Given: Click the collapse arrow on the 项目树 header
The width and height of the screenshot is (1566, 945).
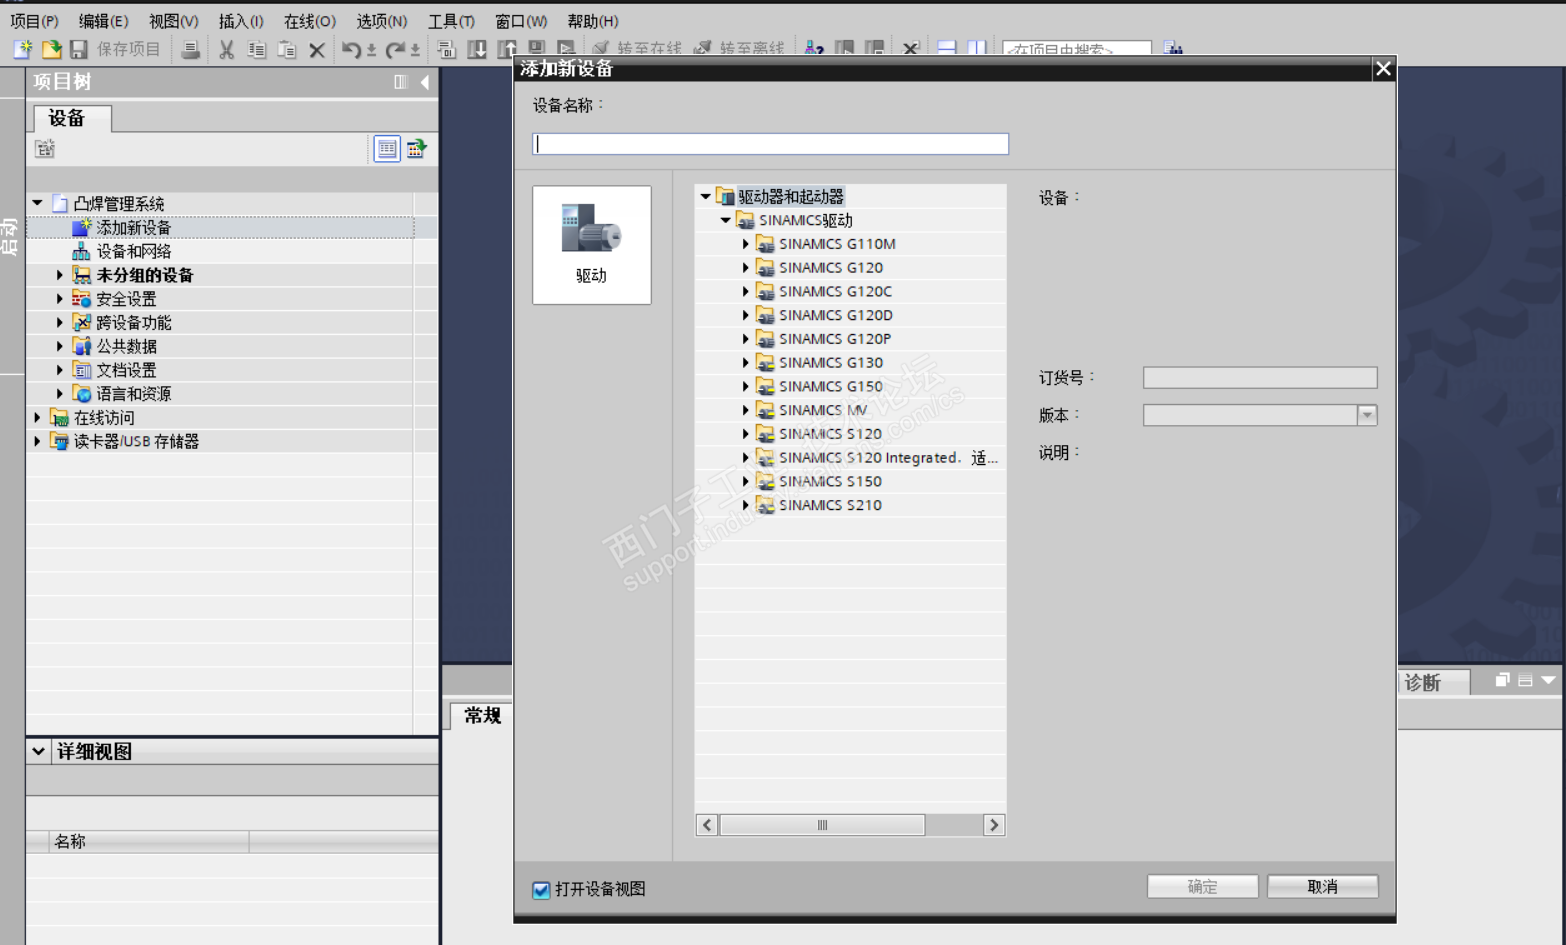Looking at the screenshot, I should click(x=425, y=82).
